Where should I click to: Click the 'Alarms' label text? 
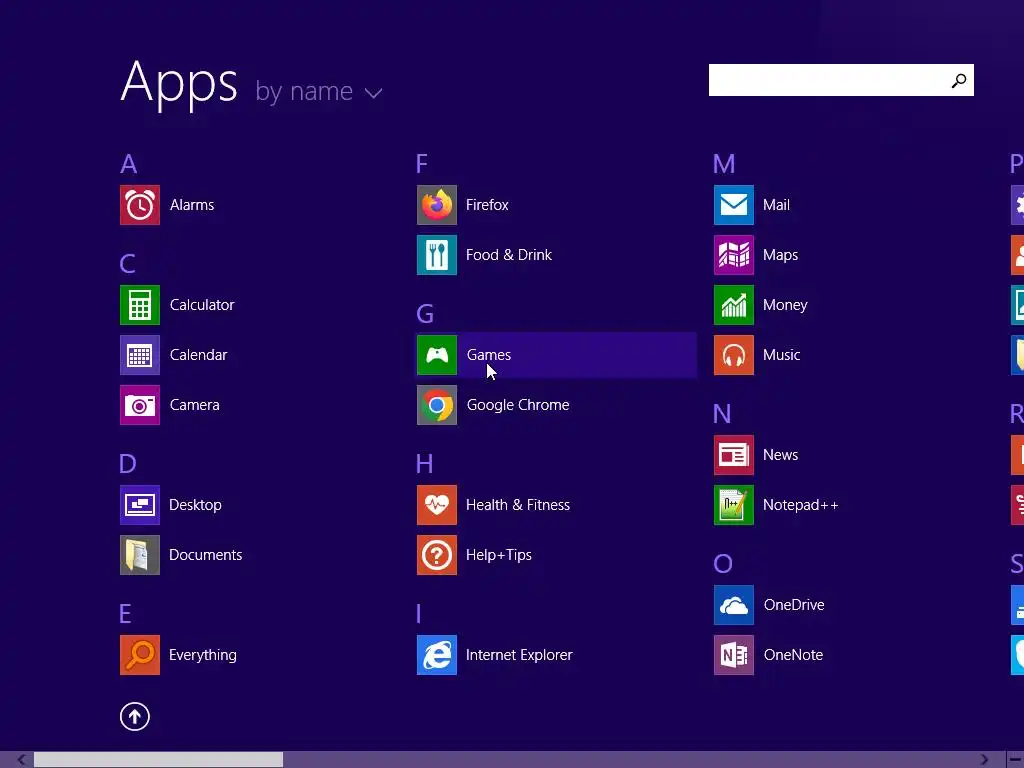[x=192, y=205]
